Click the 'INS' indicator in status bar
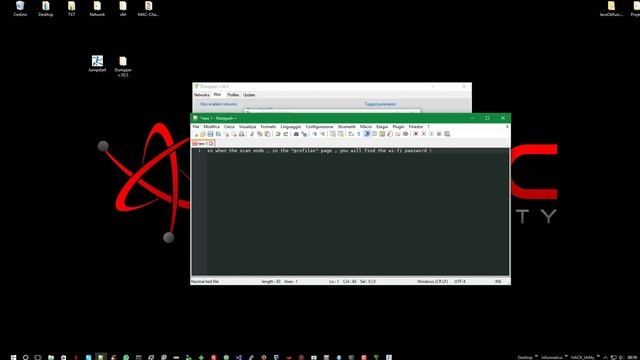 coord(498,281)
